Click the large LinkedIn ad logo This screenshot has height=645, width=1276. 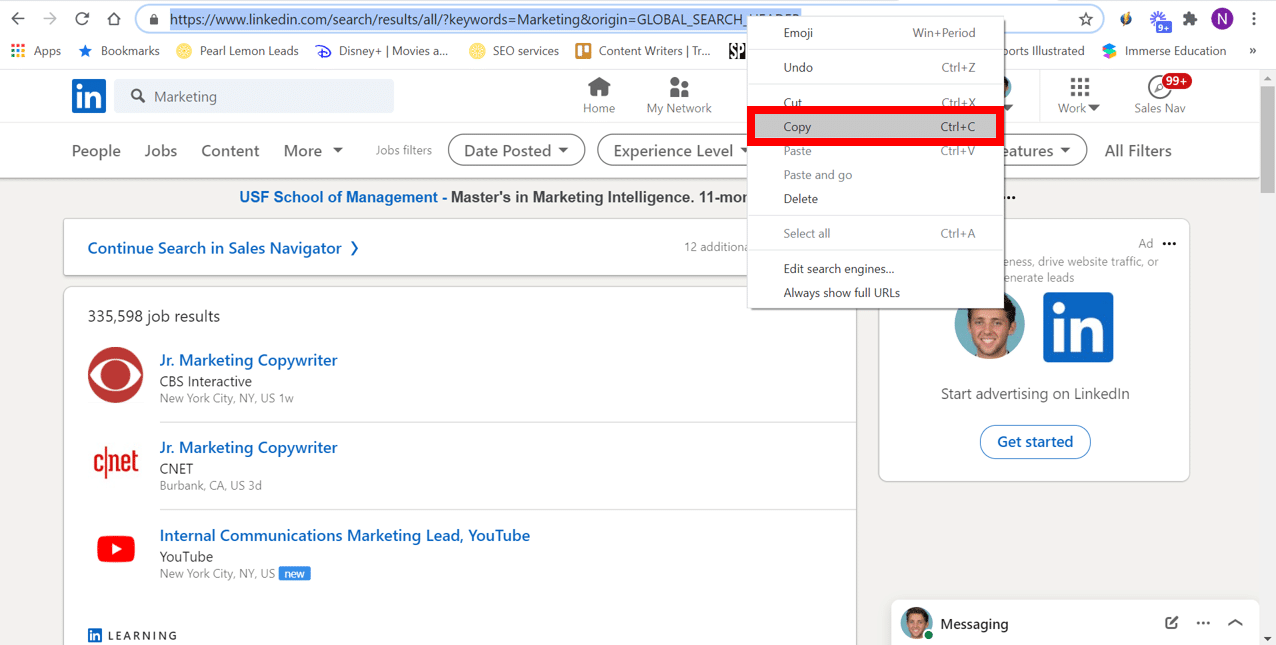pos(1078,327)
